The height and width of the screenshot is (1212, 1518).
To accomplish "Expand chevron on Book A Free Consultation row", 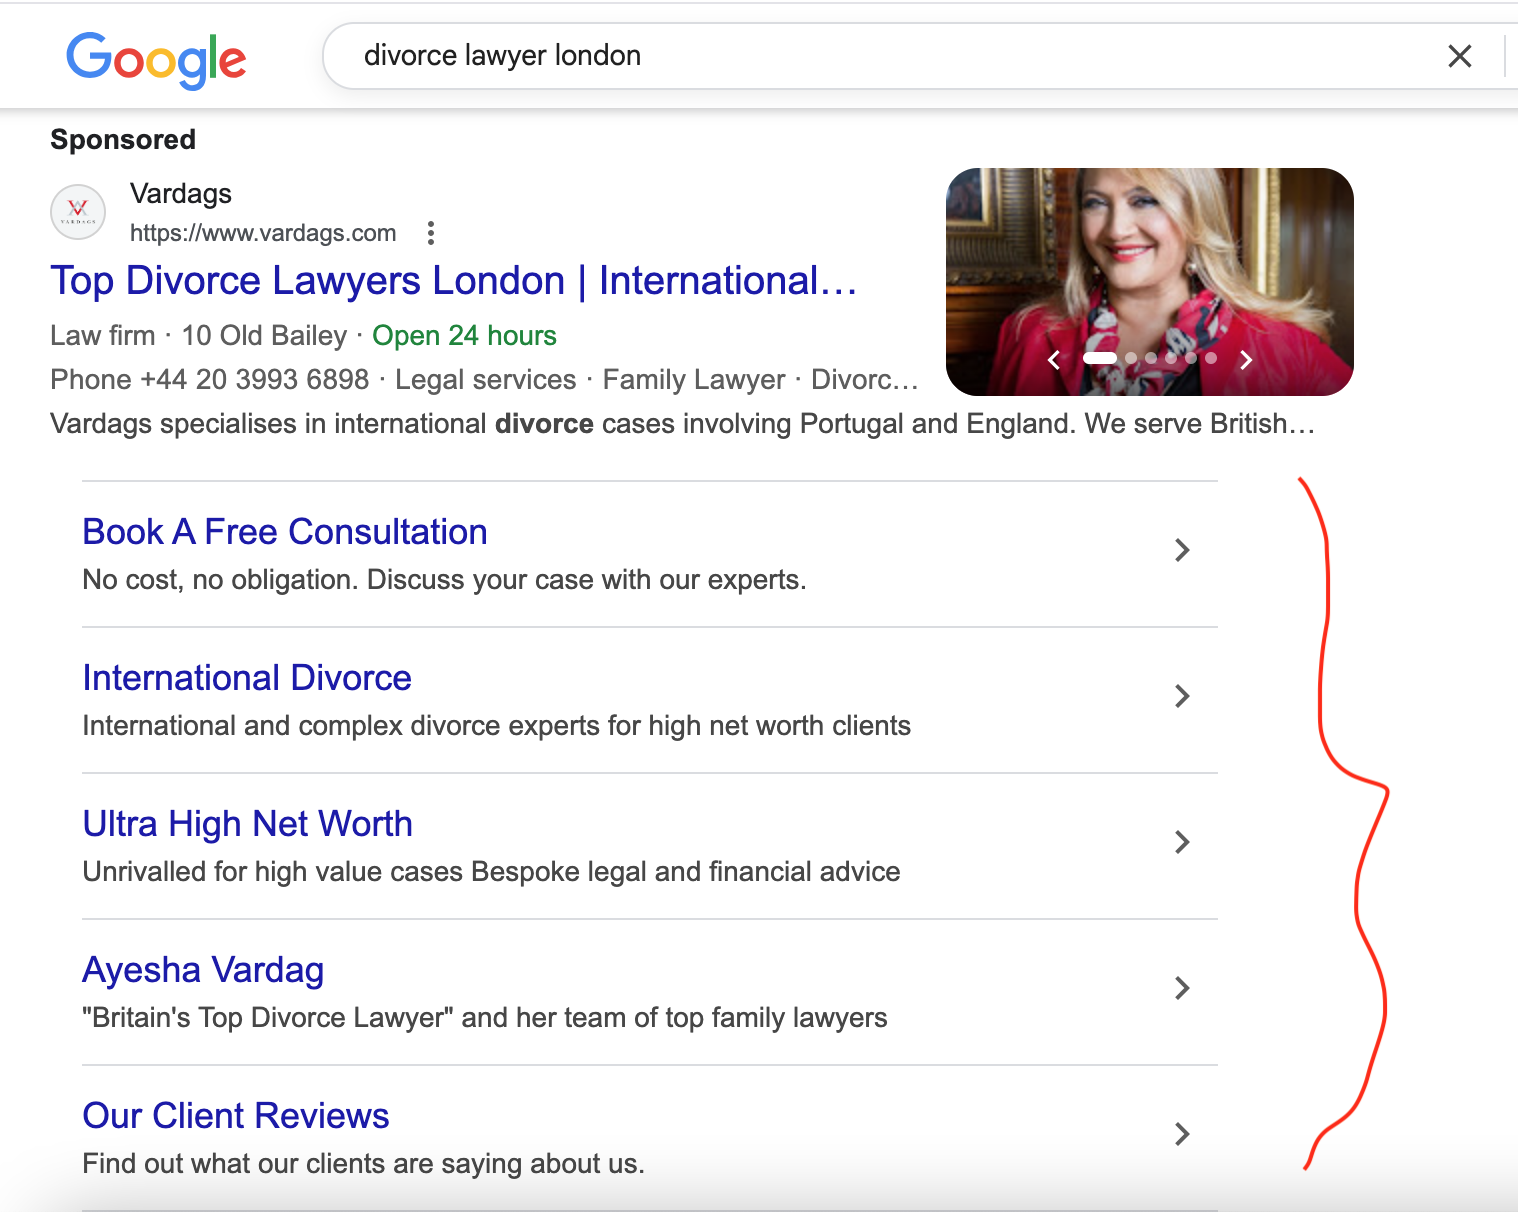I will 1182,550.
